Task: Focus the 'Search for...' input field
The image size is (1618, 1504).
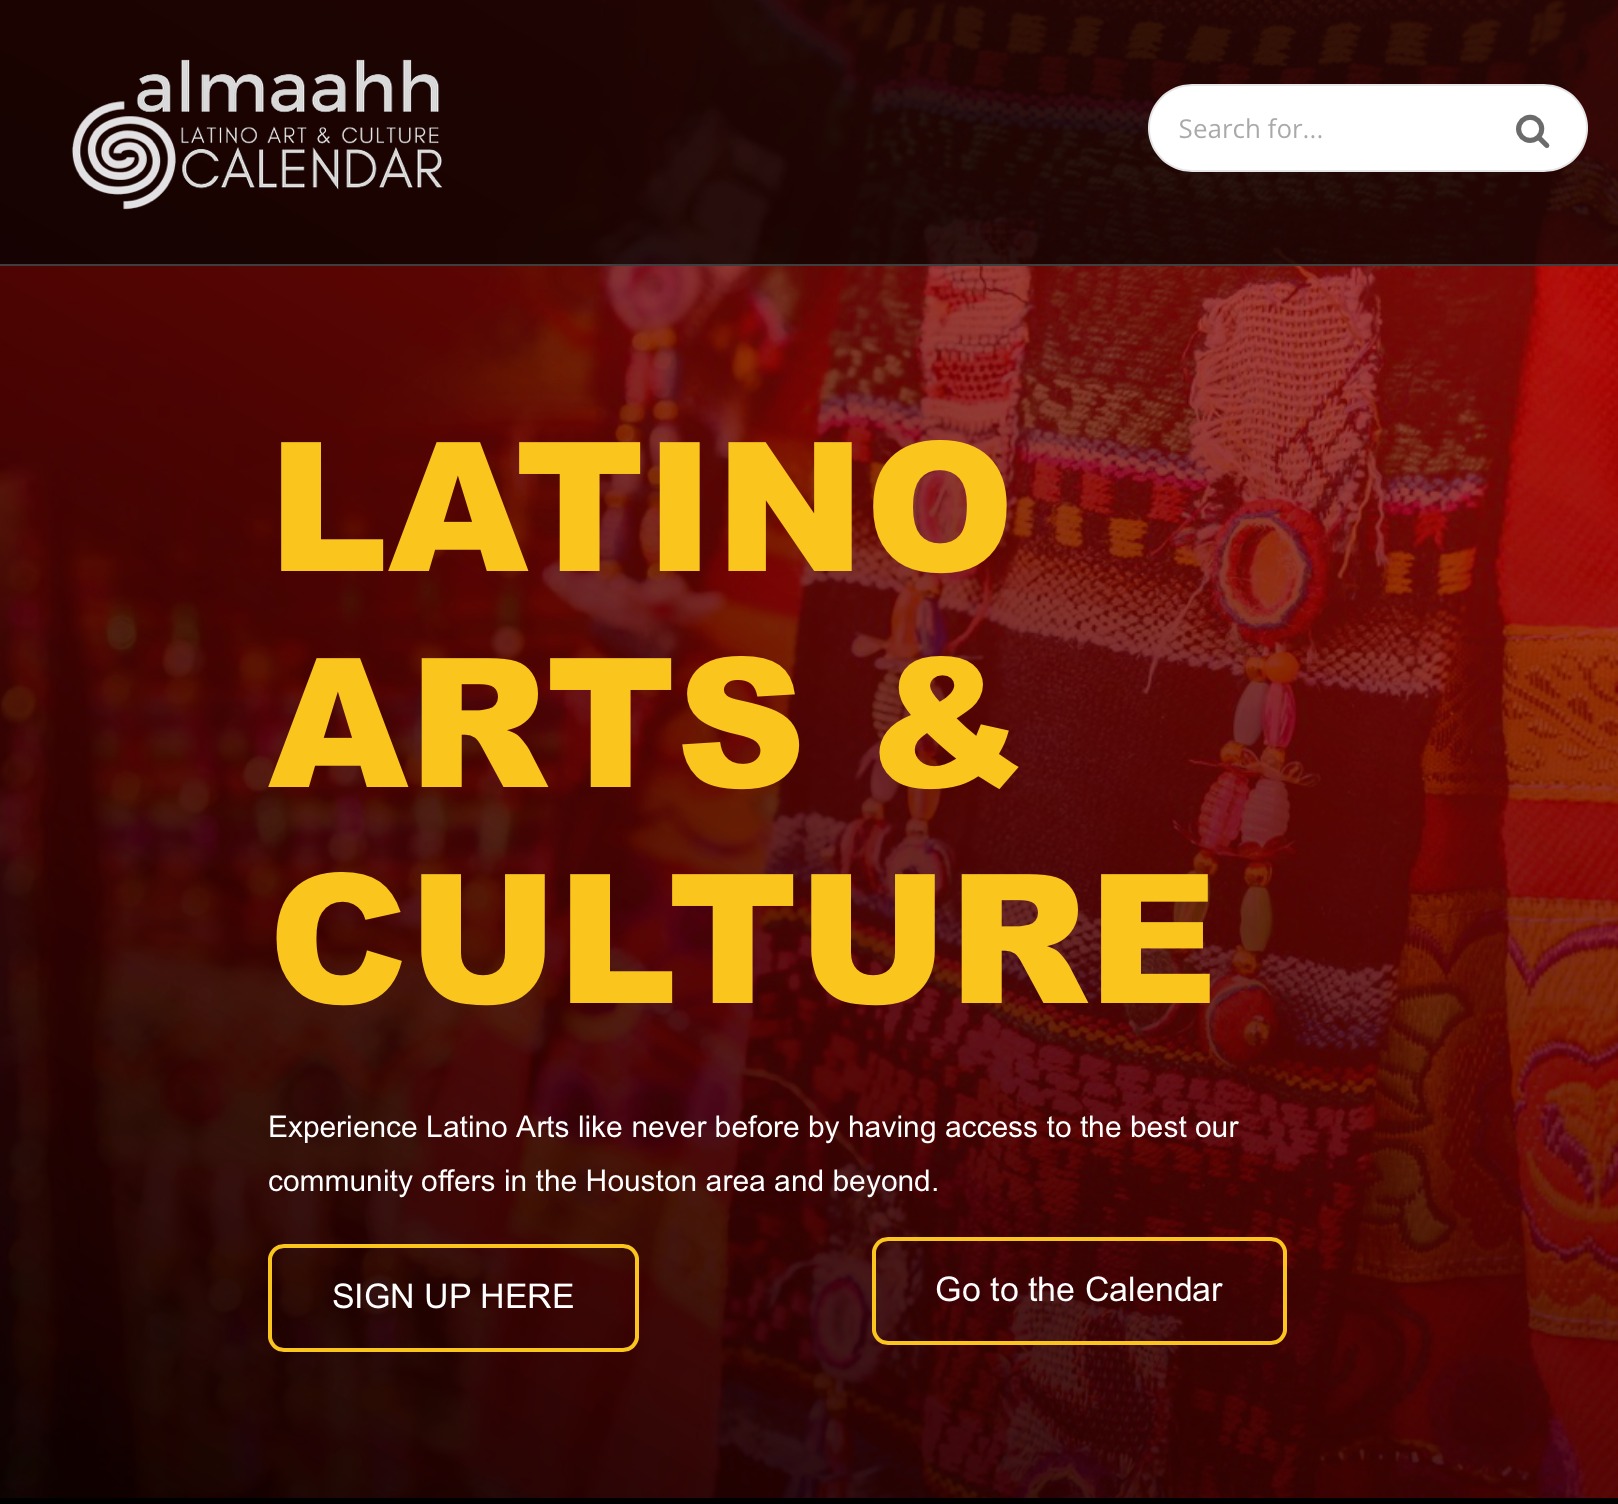Action: 1367,128
